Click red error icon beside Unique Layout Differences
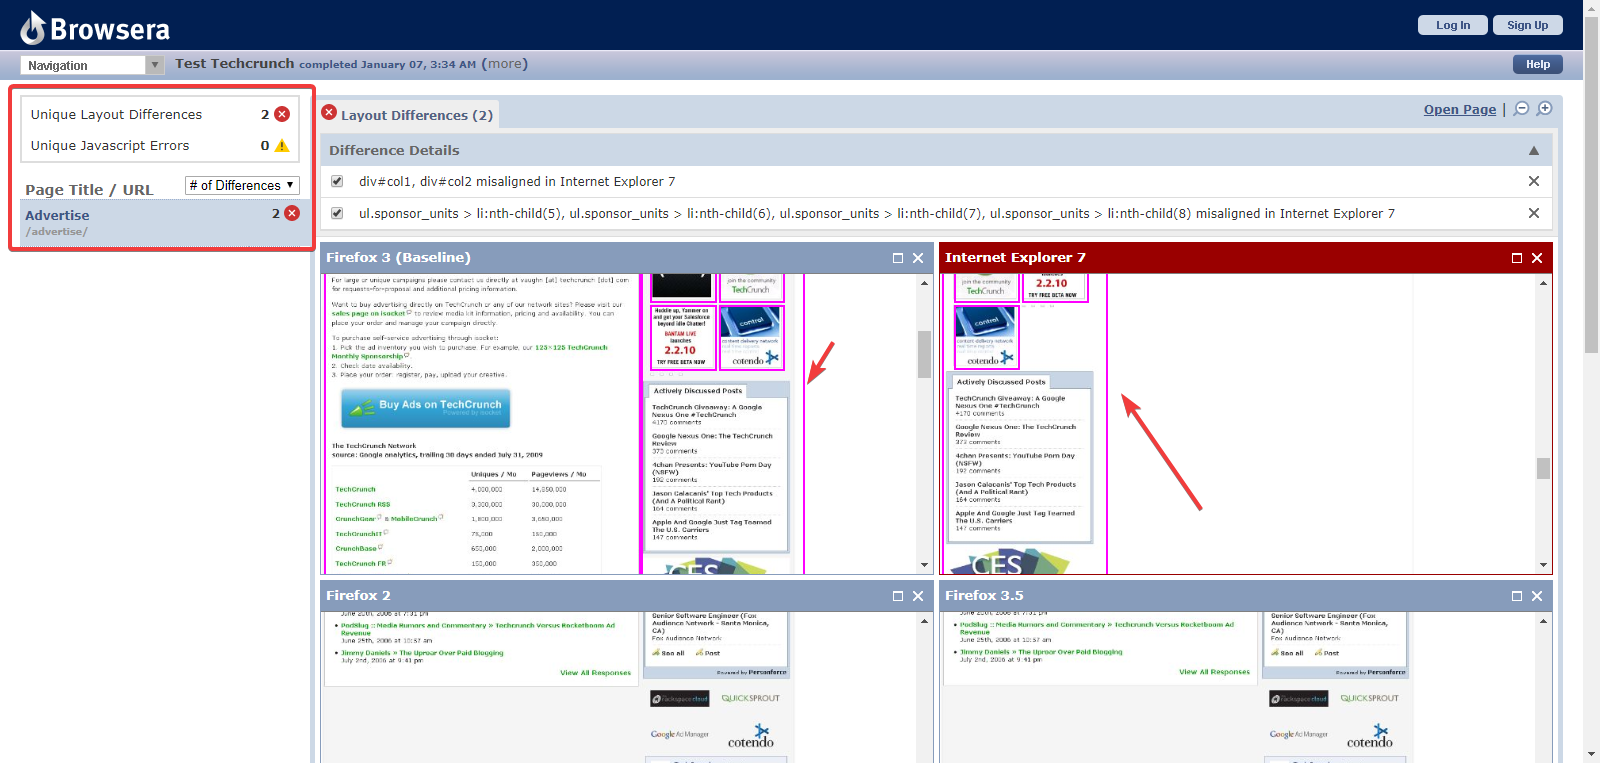The width and height of the screenshot is (1600, 763). click(282, 114)
